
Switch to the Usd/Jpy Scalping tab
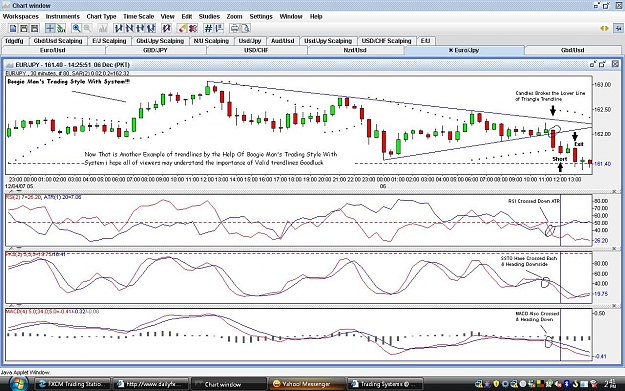click(x=328, y=41)
